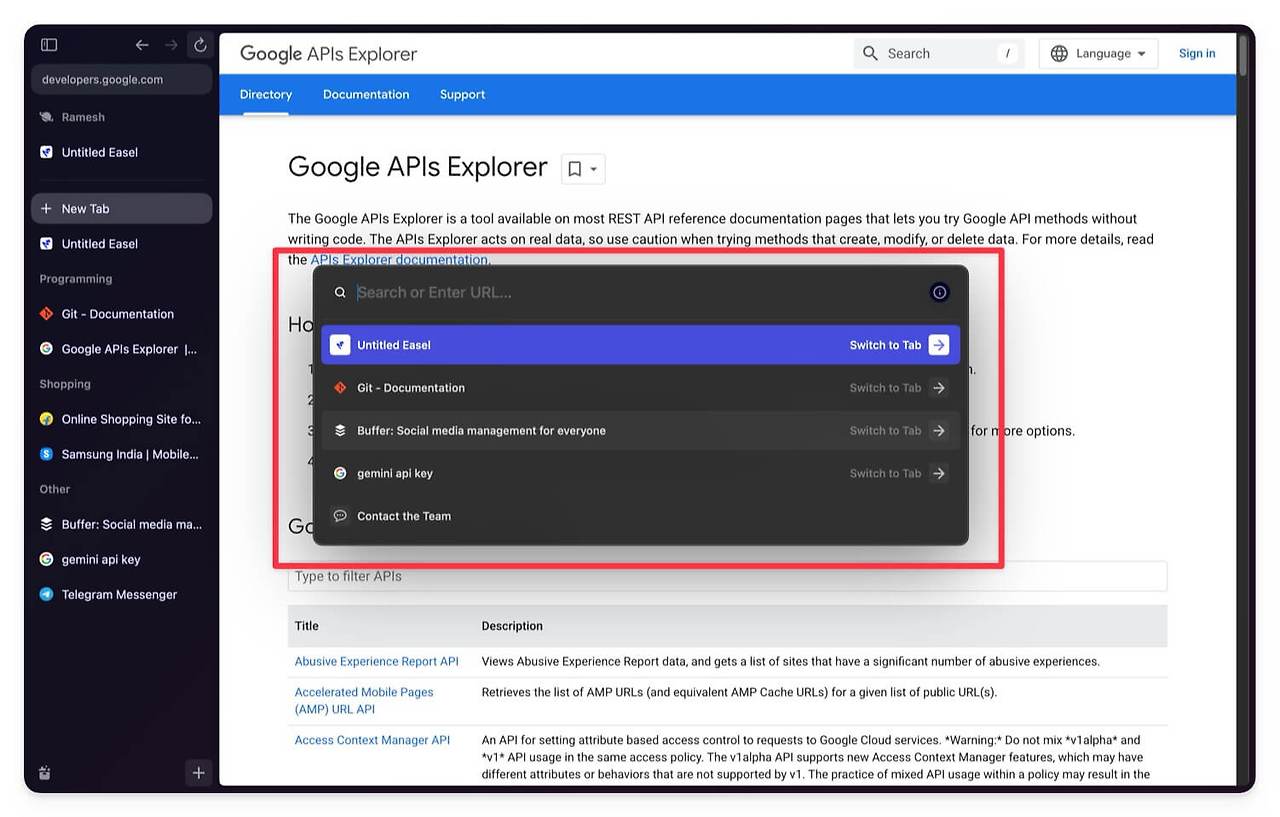Image resolution: width=1280 pixels, height=817 pixels.
Task: Select the gemini api key result in the command bar
Action: (x=640, y=474)
